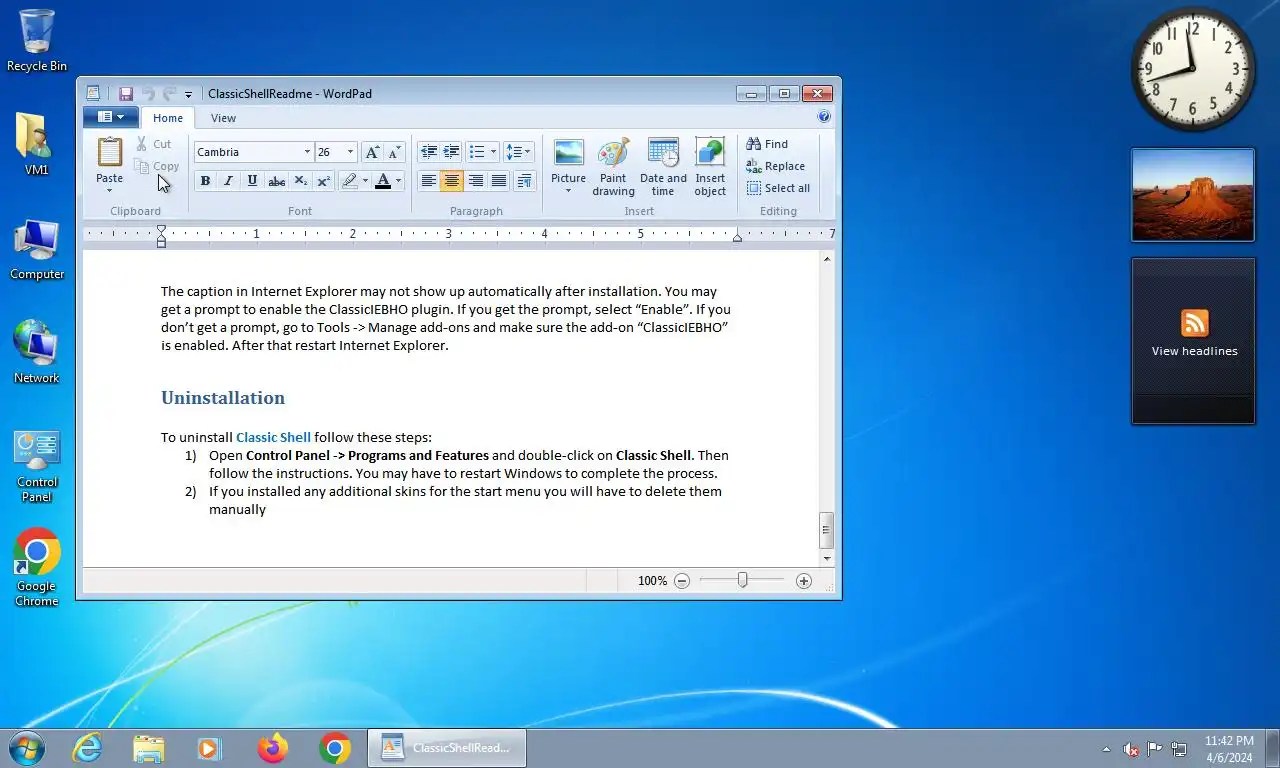Open the WordPad application menu button
Screen dimensions: 1280x768
(111, 117)
